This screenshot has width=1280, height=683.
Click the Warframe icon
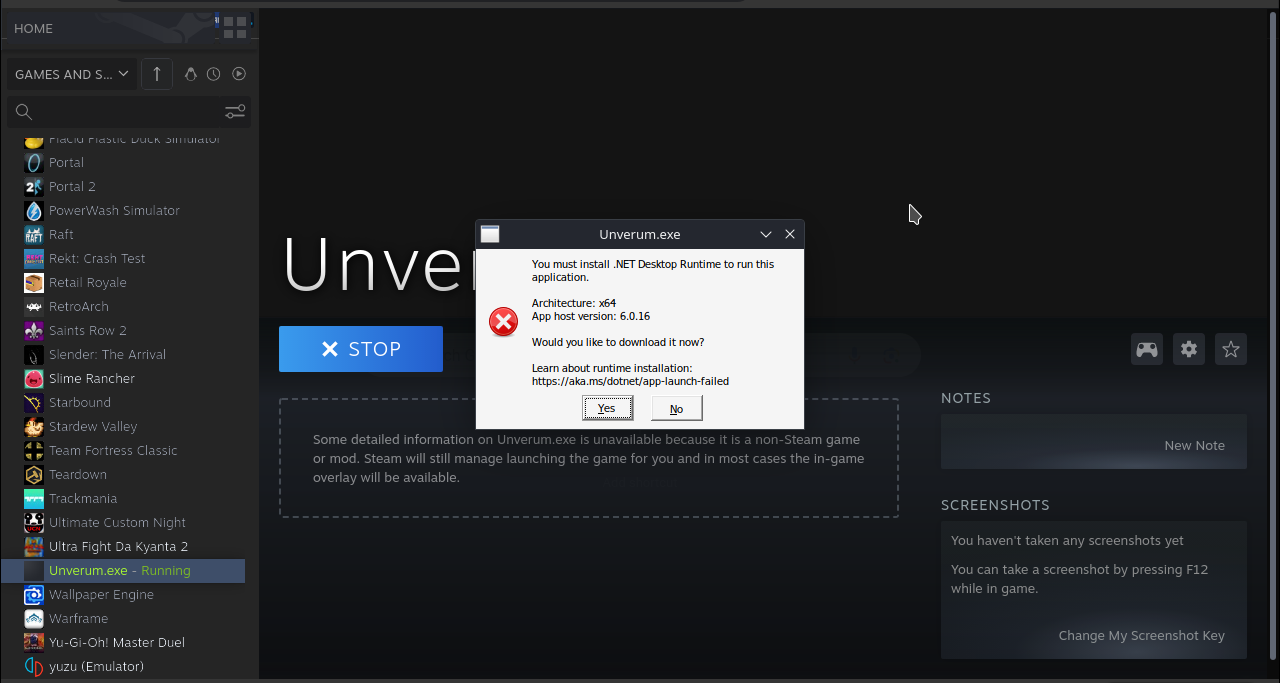click(34, 618)
